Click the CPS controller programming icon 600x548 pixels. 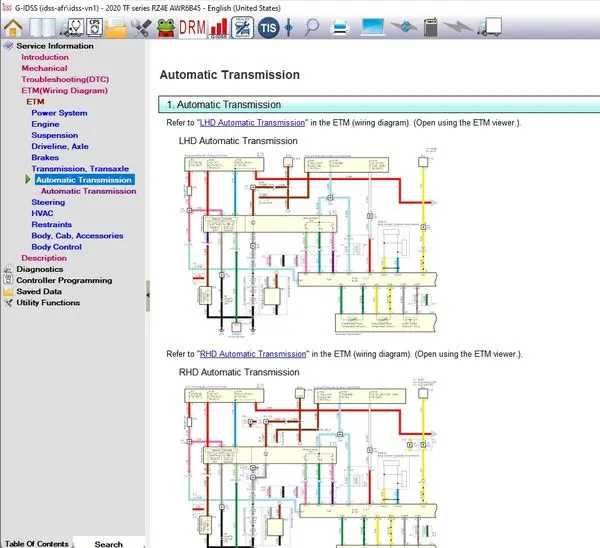click(95, 27)
